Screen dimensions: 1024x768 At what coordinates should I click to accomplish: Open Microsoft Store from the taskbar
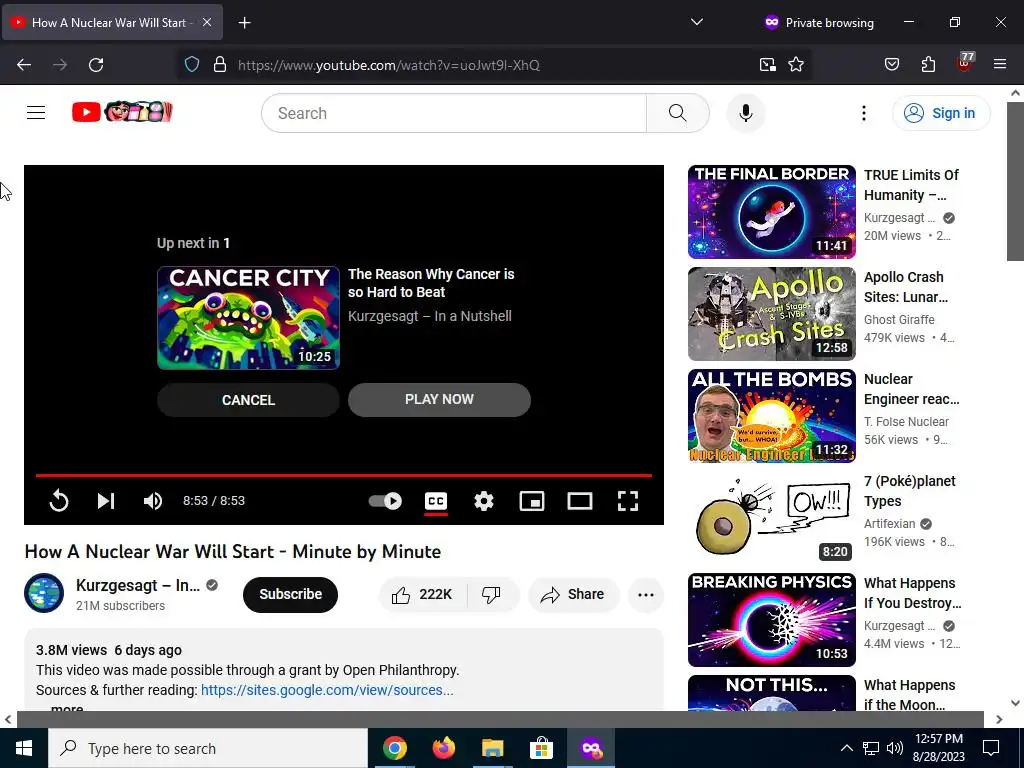click(541, 748)
